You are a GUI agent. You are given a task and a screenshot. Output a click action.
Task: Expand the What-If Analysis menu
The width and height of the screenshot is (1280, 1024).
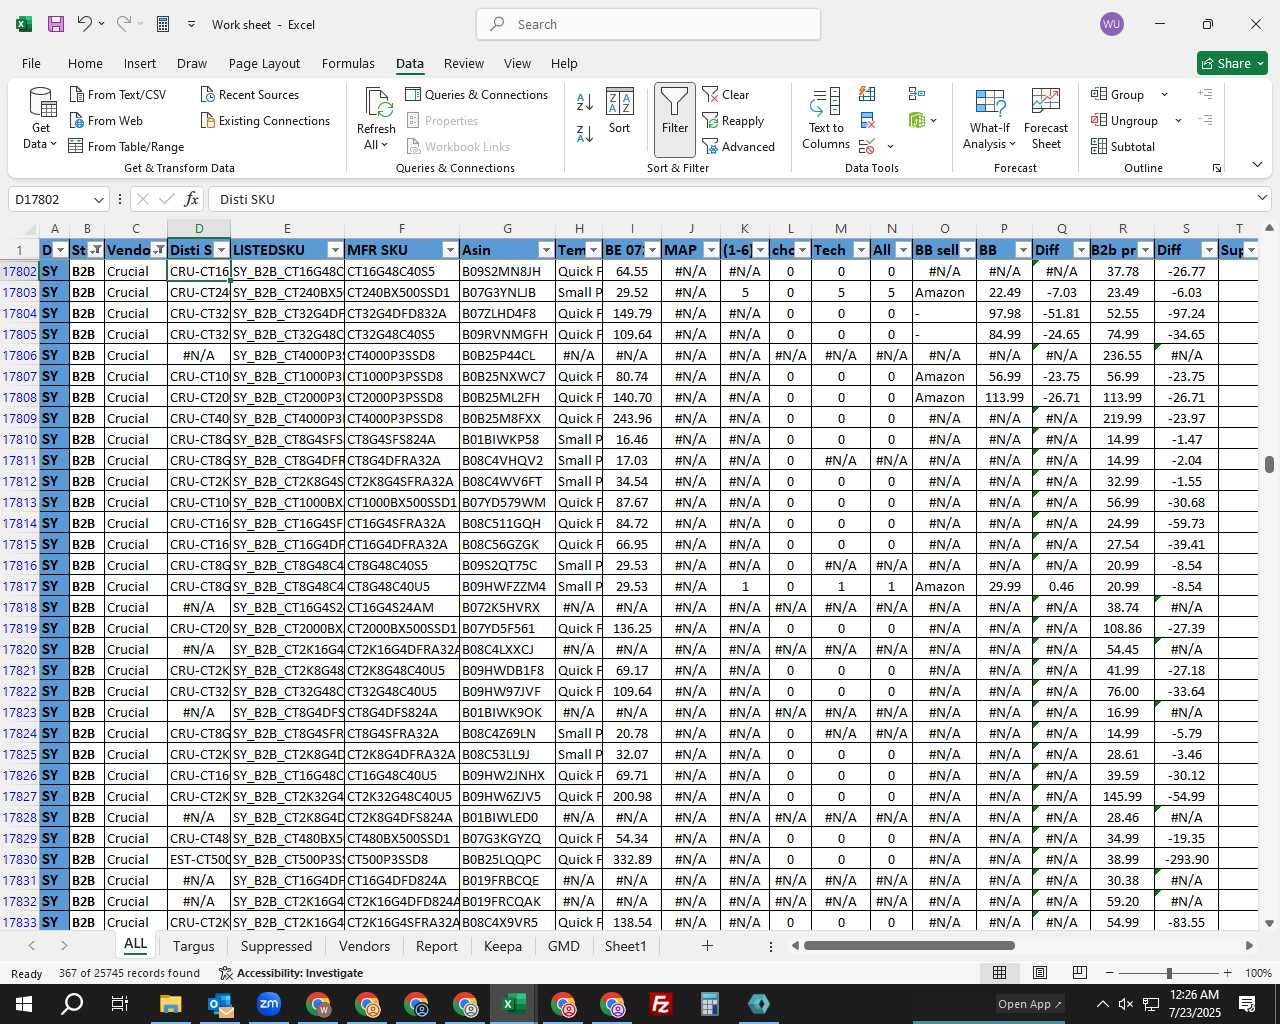990,119
